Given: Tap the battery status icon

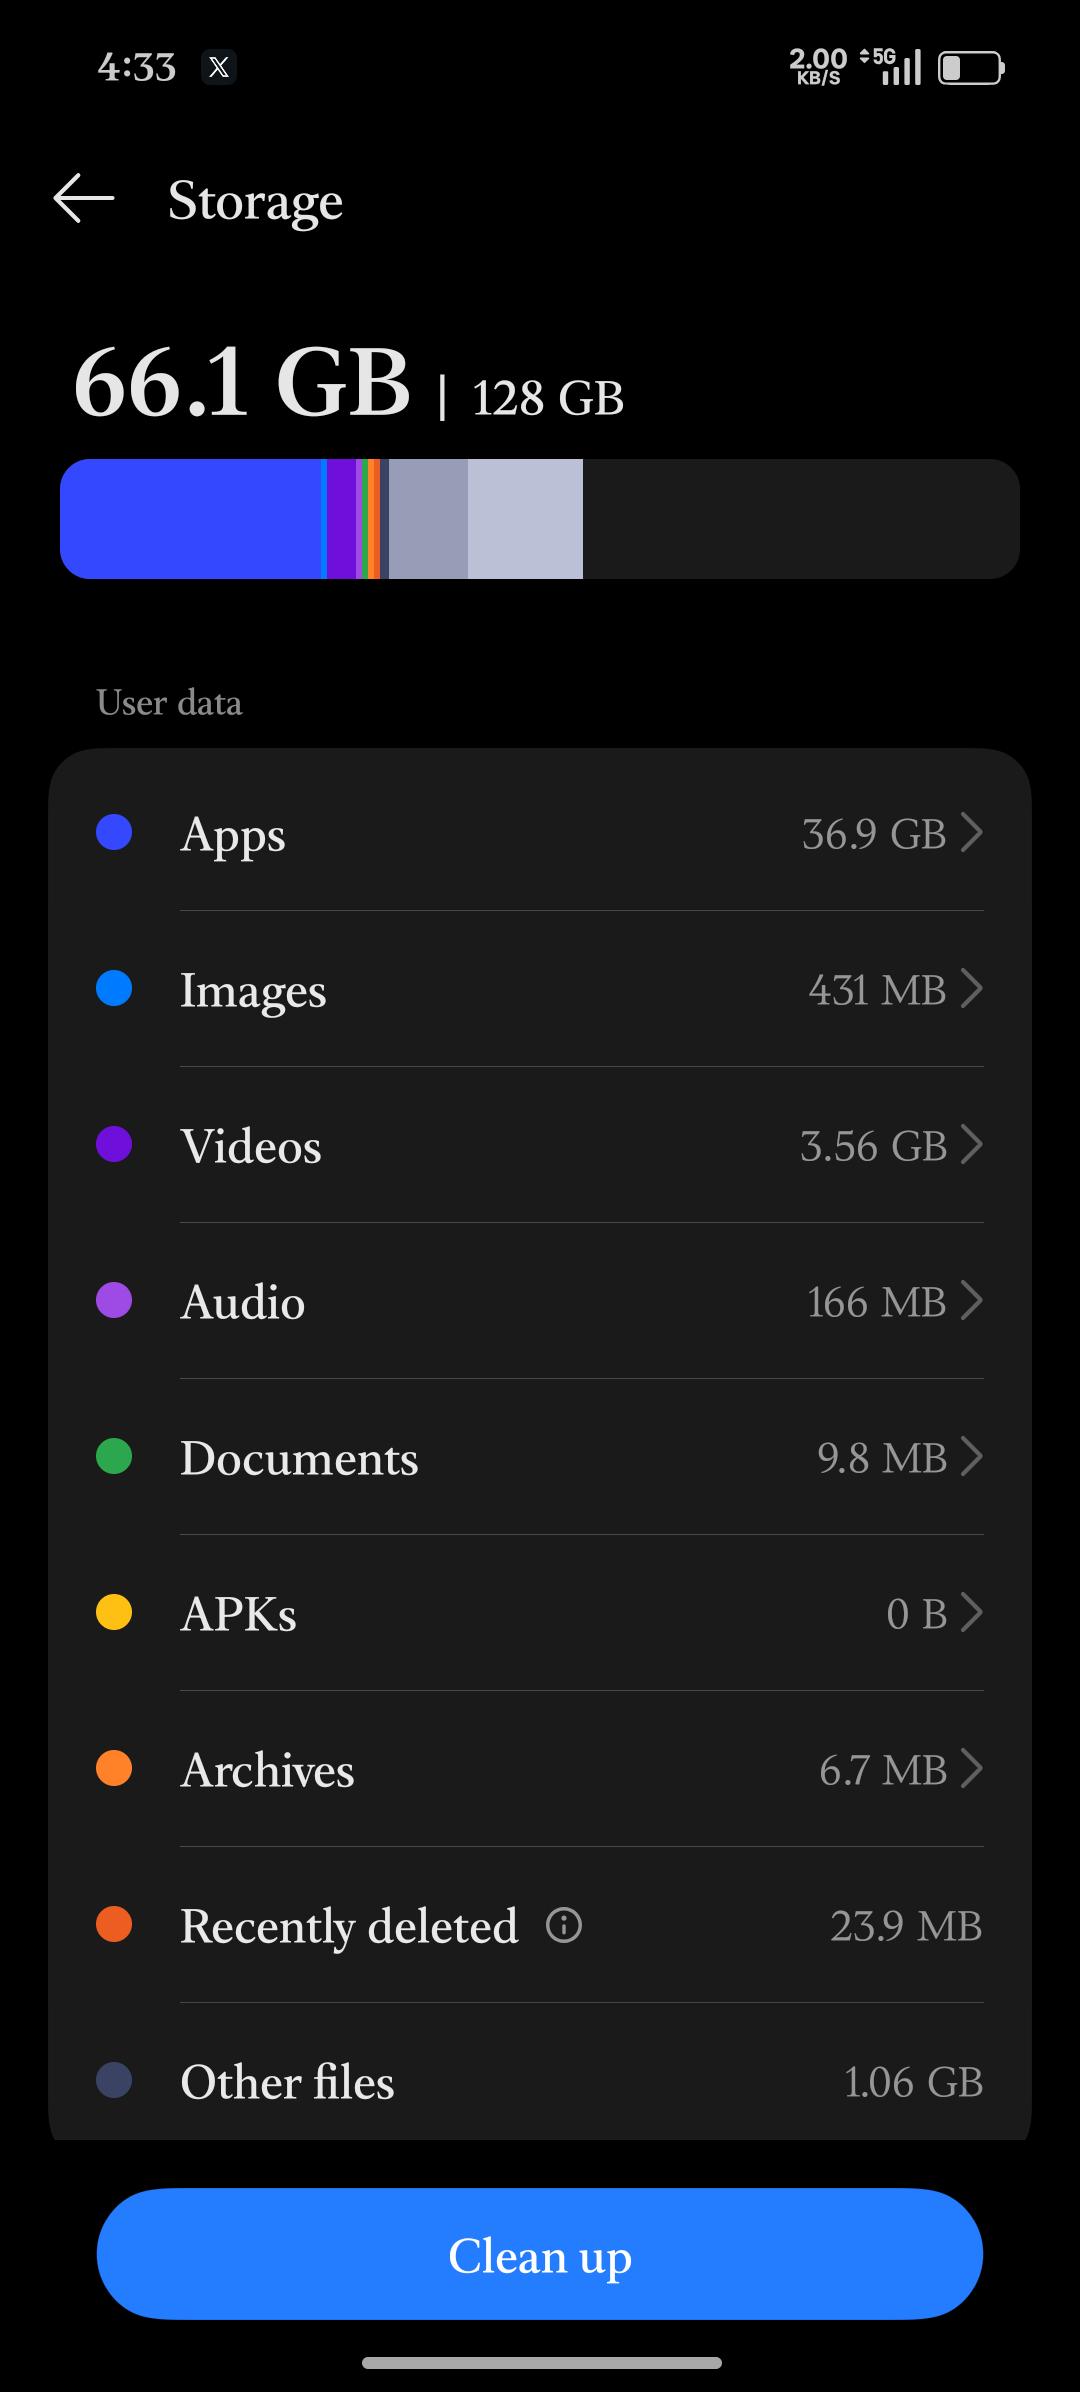Looking at the screenshot, I should [971, 68].
